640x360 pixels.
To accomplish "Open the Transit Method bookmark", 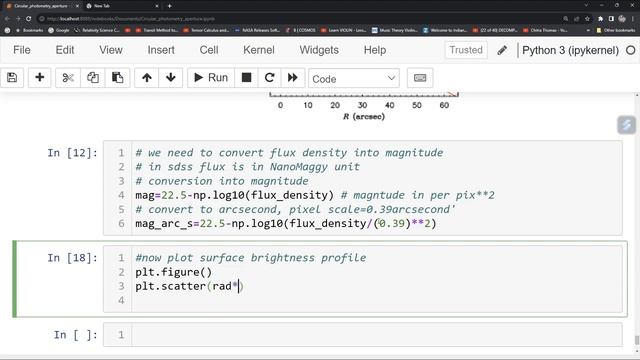I will tap(157, 30).
